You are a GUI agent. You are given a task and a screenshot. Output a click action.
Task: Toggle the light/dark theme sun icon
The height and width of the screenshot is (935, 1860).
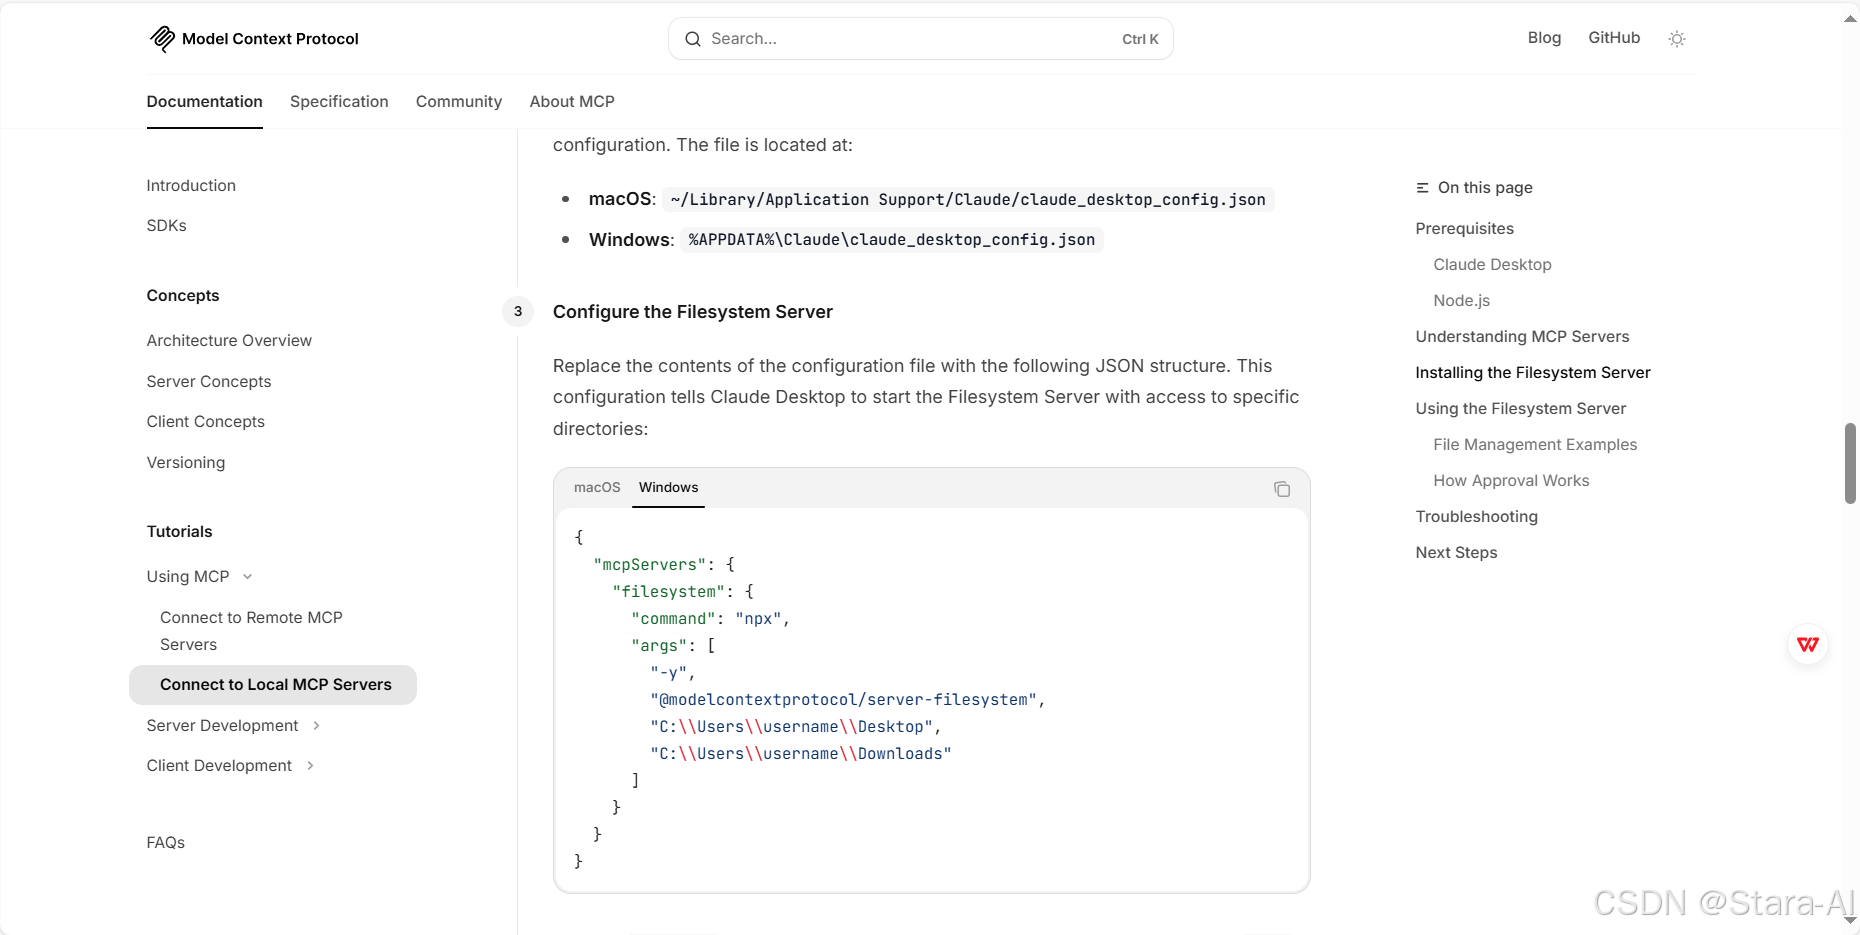(1677, 39)
